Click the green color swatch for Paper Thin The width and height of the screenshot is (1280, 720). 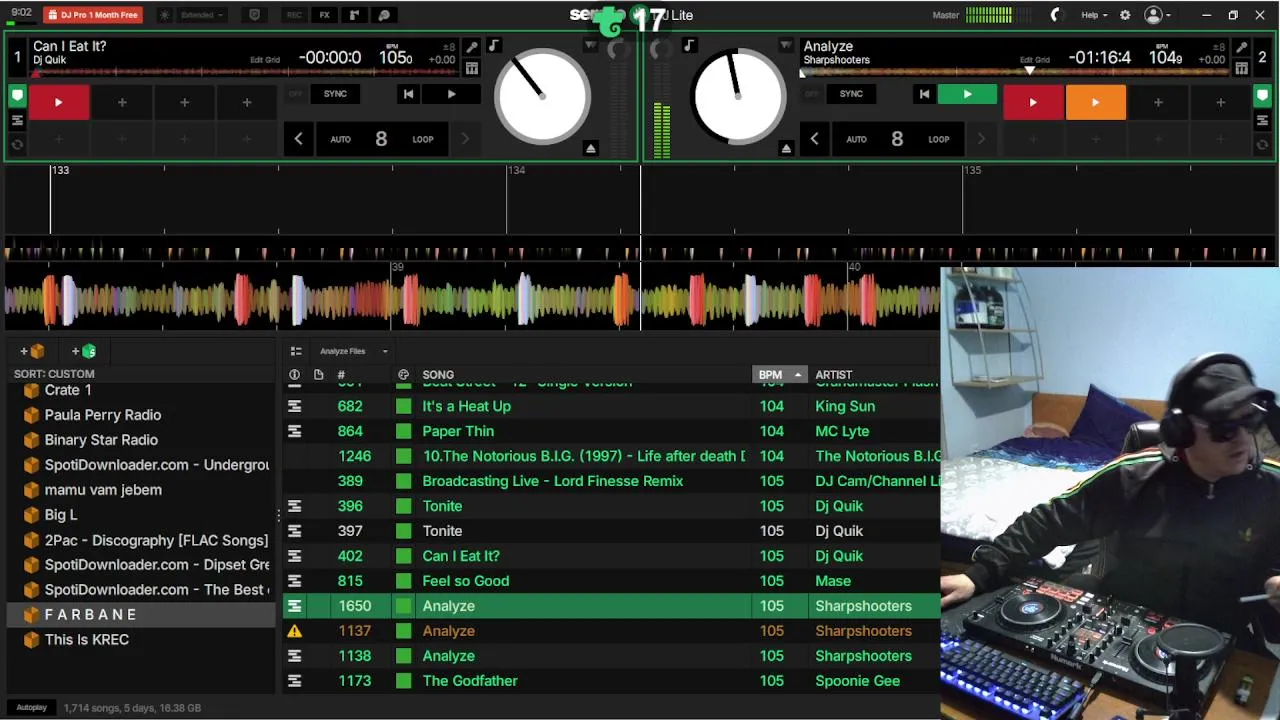pyautogui.click(x=403, y=431)
